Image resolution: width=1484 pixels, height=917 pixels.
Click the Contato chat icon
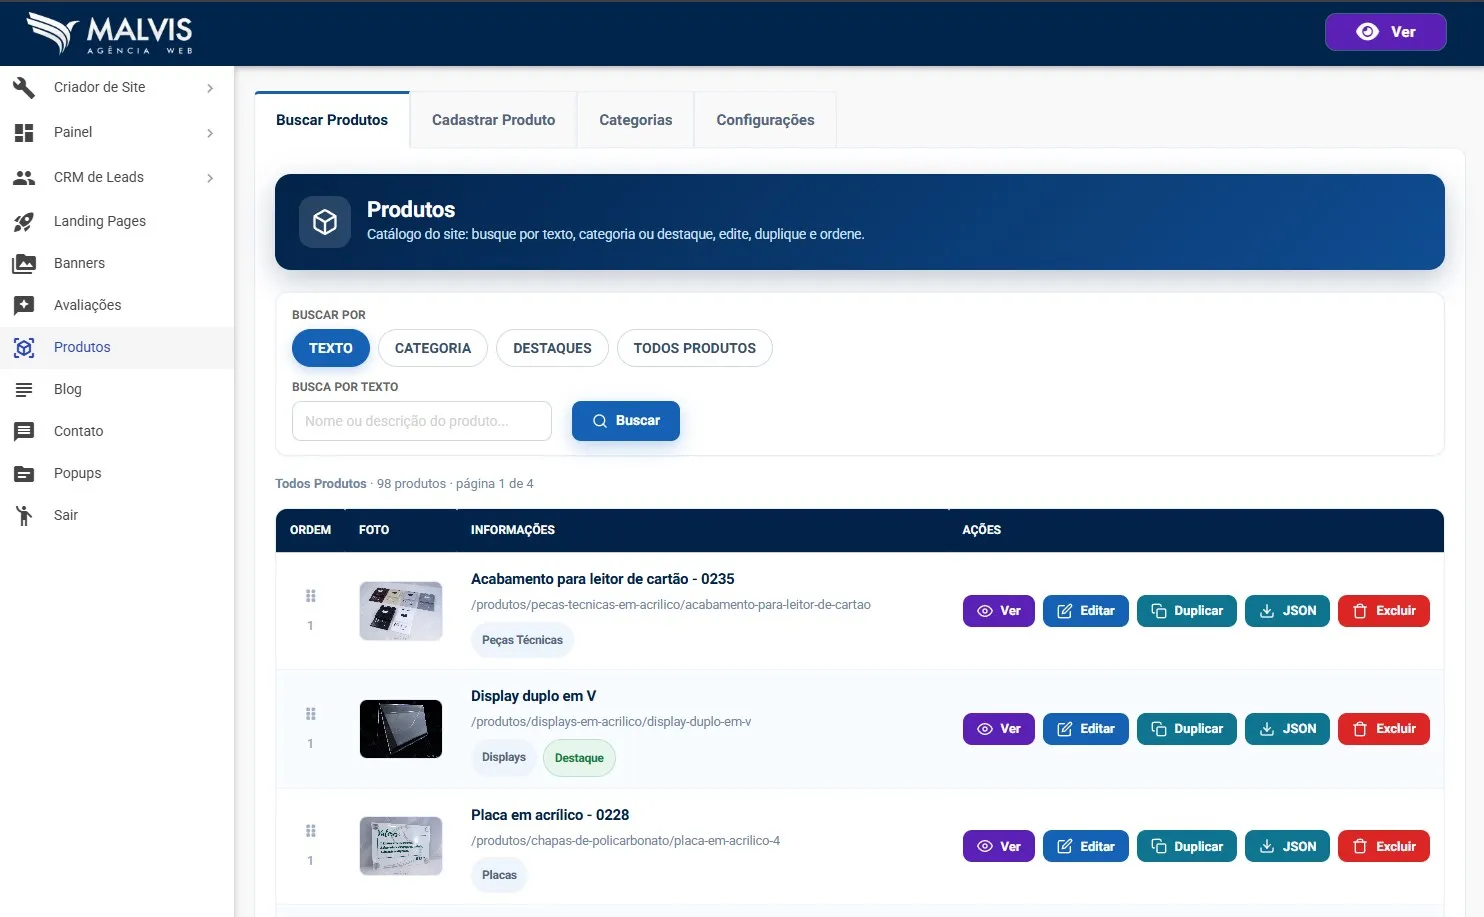pyautogui.click(x=24, y=432)
